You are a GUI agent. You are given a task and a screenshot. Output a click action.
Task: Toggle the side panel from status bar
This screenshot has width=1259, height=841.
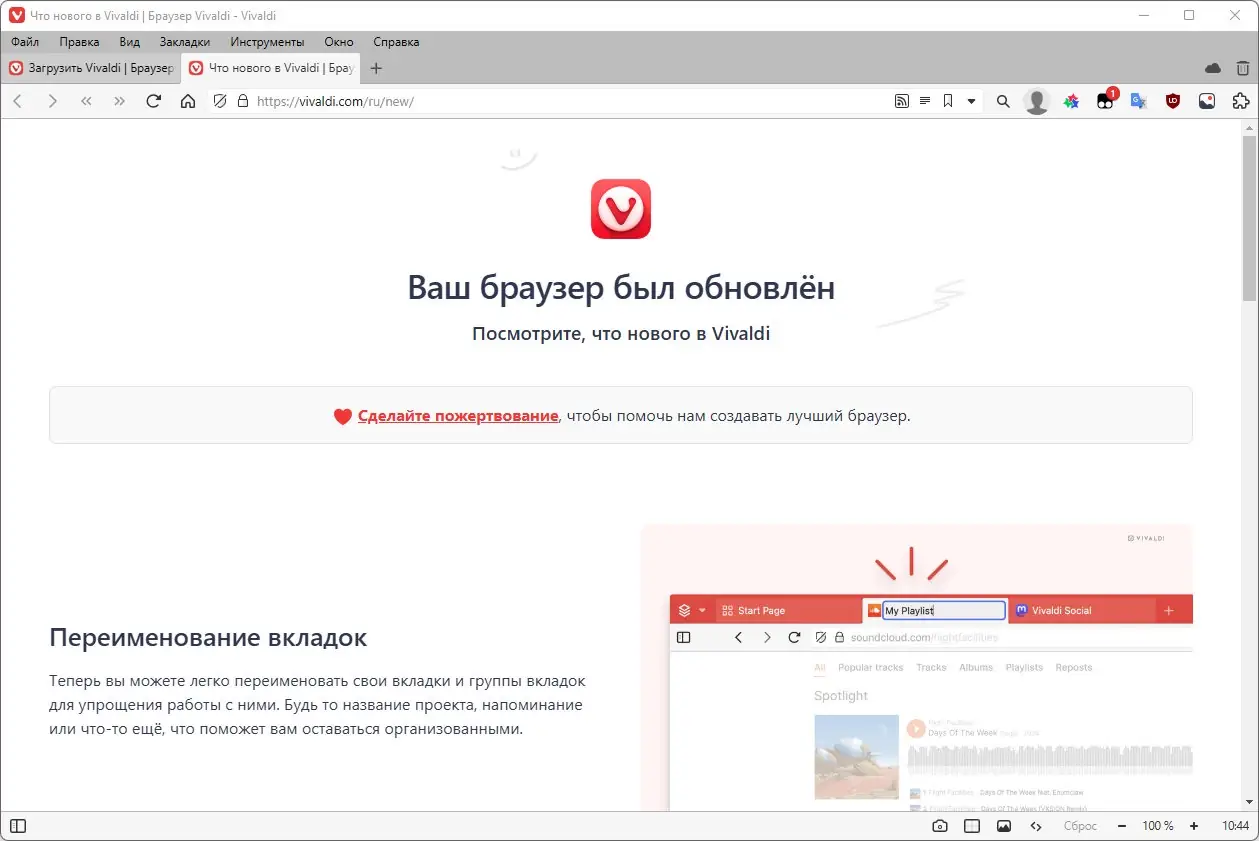[17, 825]
